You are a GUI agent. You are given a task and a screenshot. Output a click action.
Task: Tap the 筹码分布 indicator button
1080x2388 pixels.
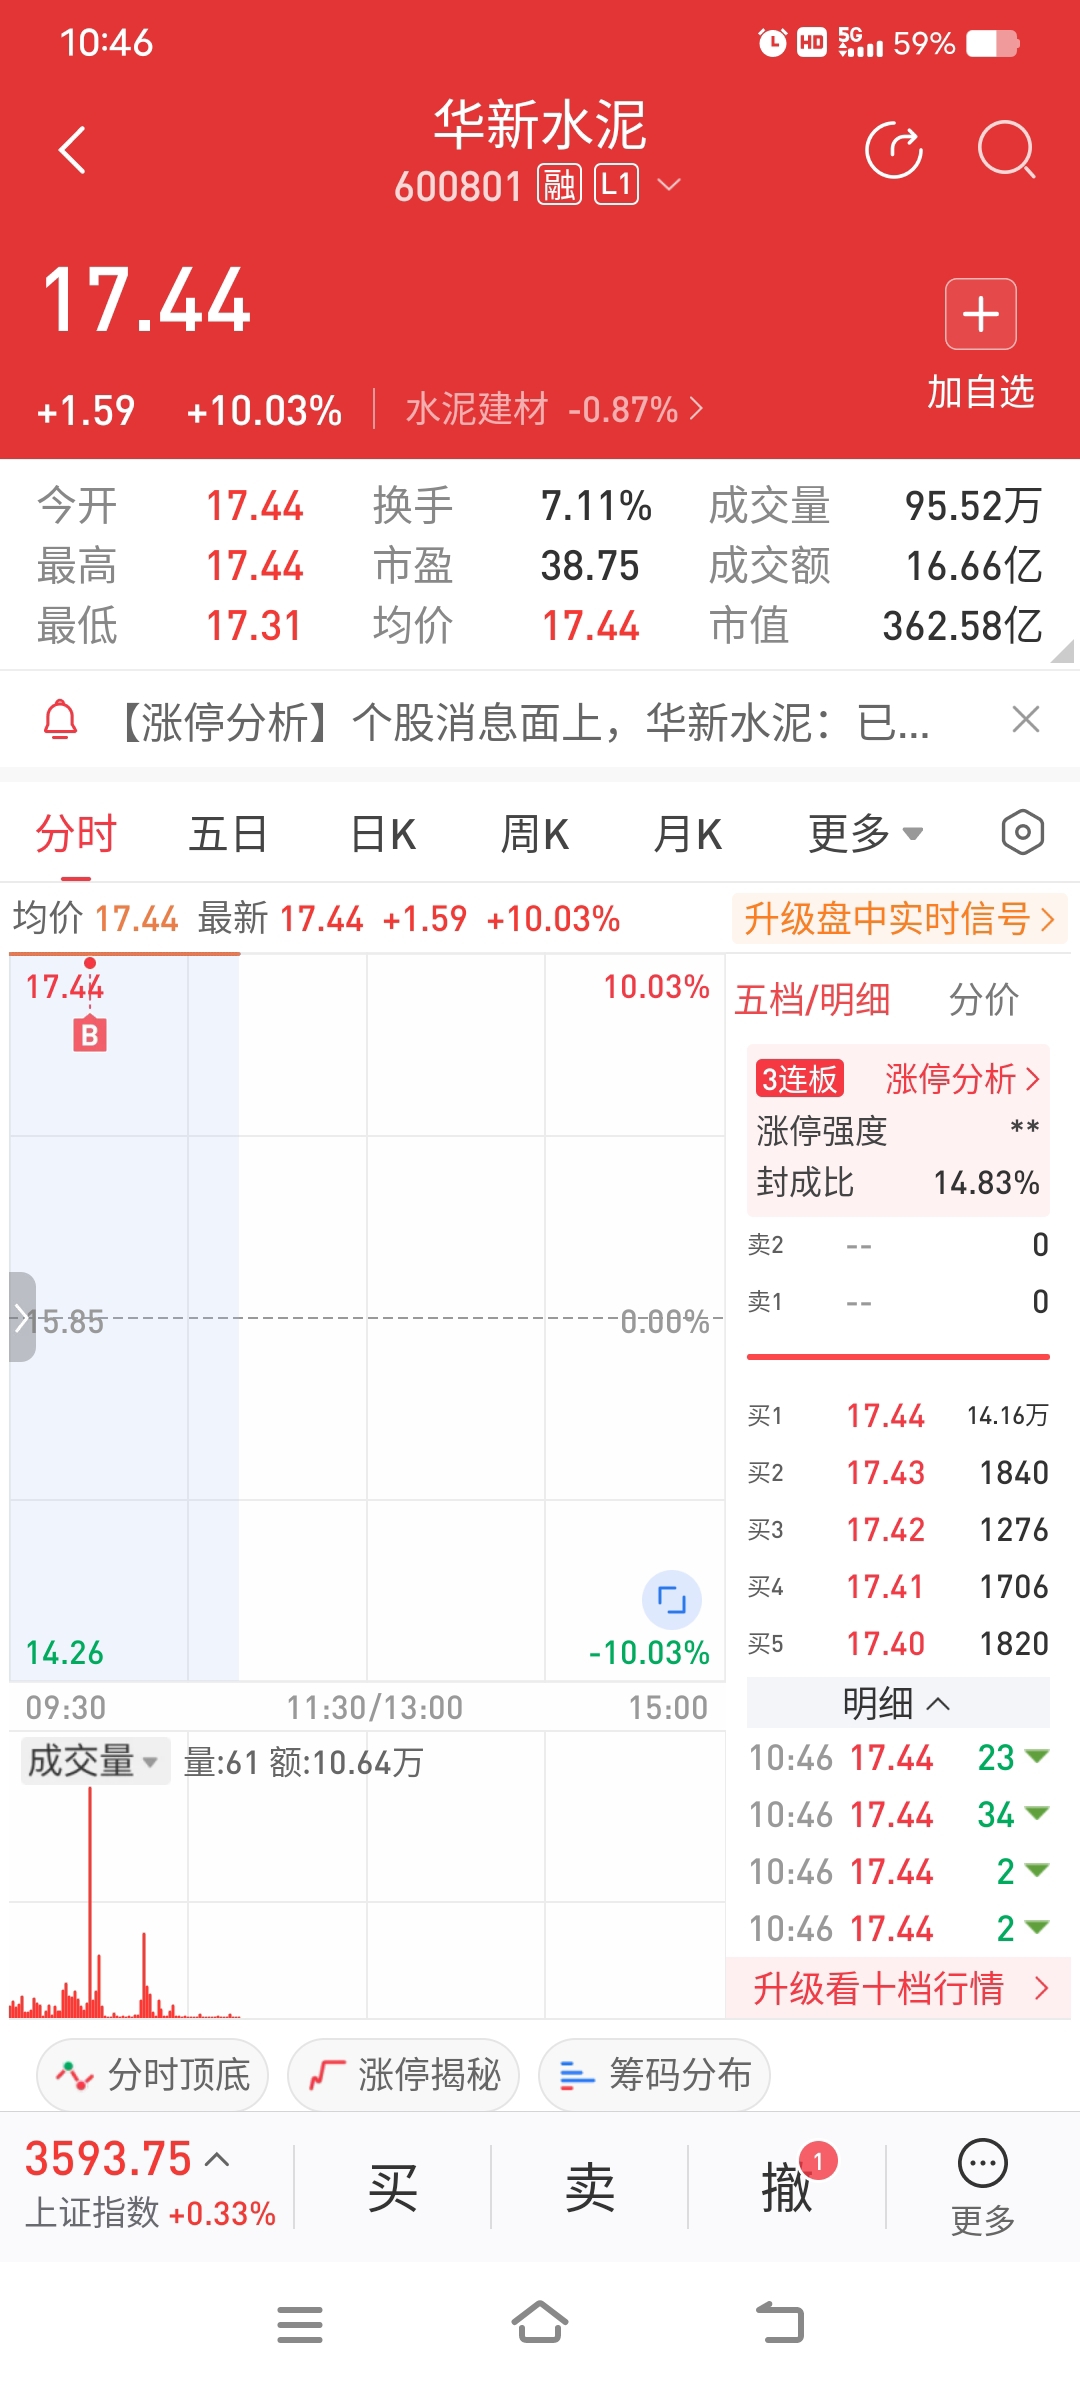click(654, 2075)
